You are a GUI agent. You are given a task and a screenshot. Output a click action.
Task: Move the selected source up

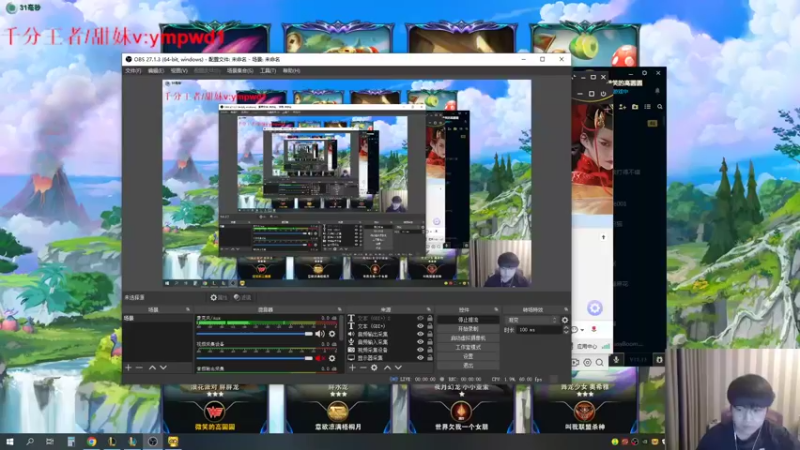387,367
